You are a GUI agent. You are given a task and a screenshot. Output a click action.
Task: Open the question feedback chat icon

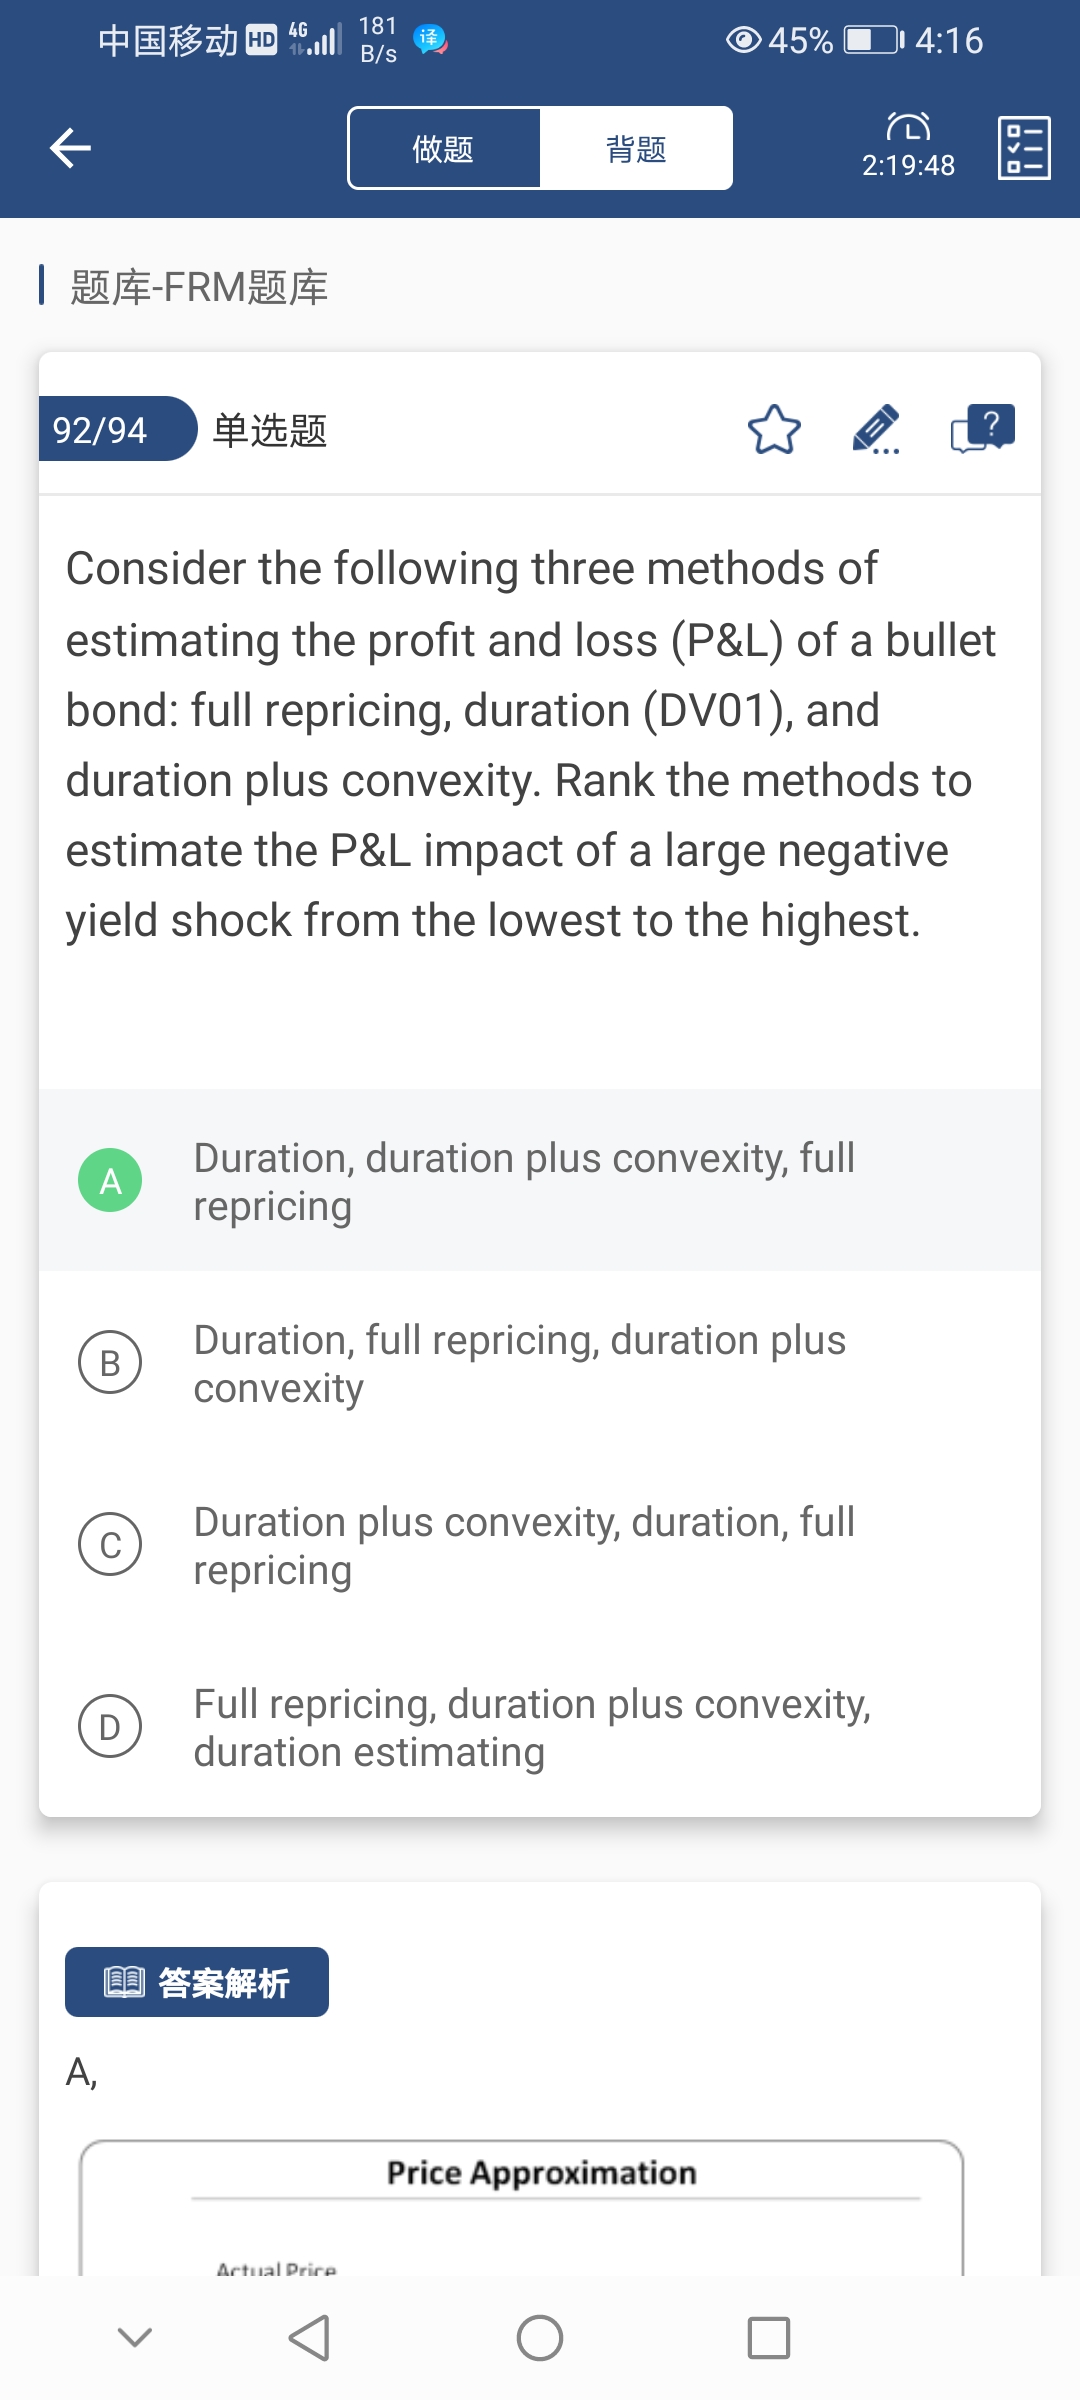[x=982, y=430]
